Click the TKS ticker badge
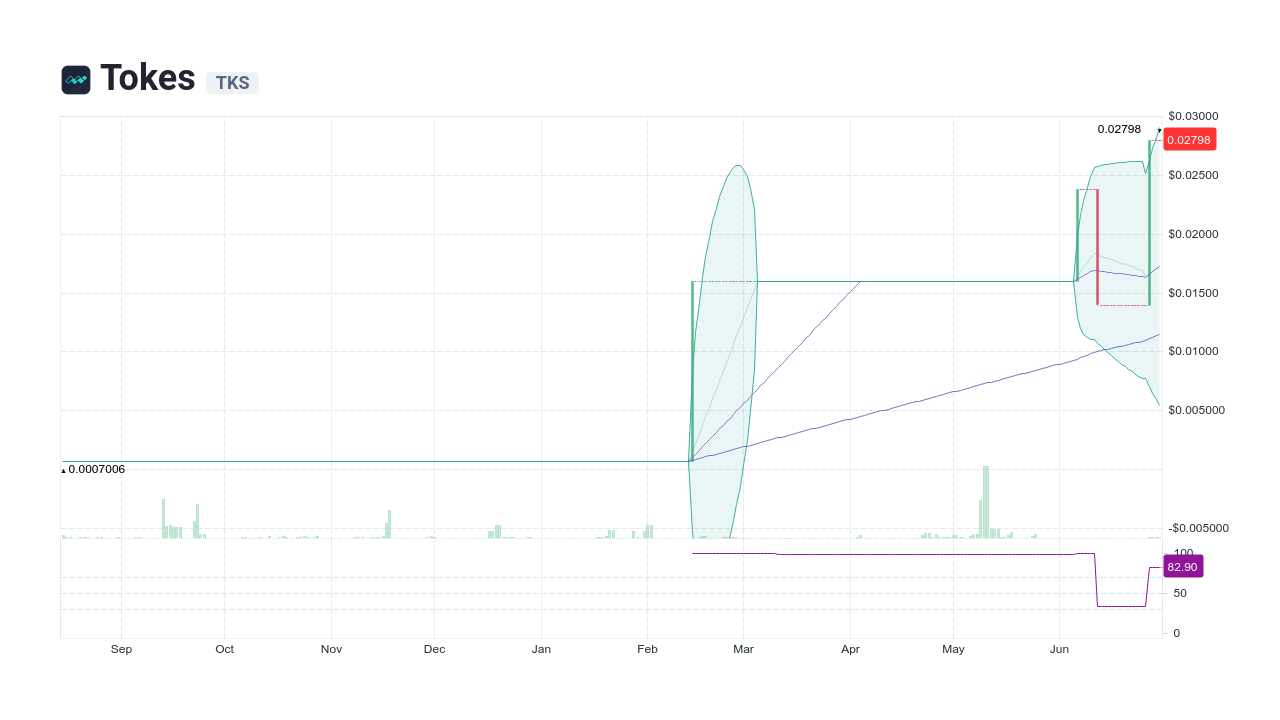Image resolution: width=1280 pixels, height=720 pixels. click(232, 83)
